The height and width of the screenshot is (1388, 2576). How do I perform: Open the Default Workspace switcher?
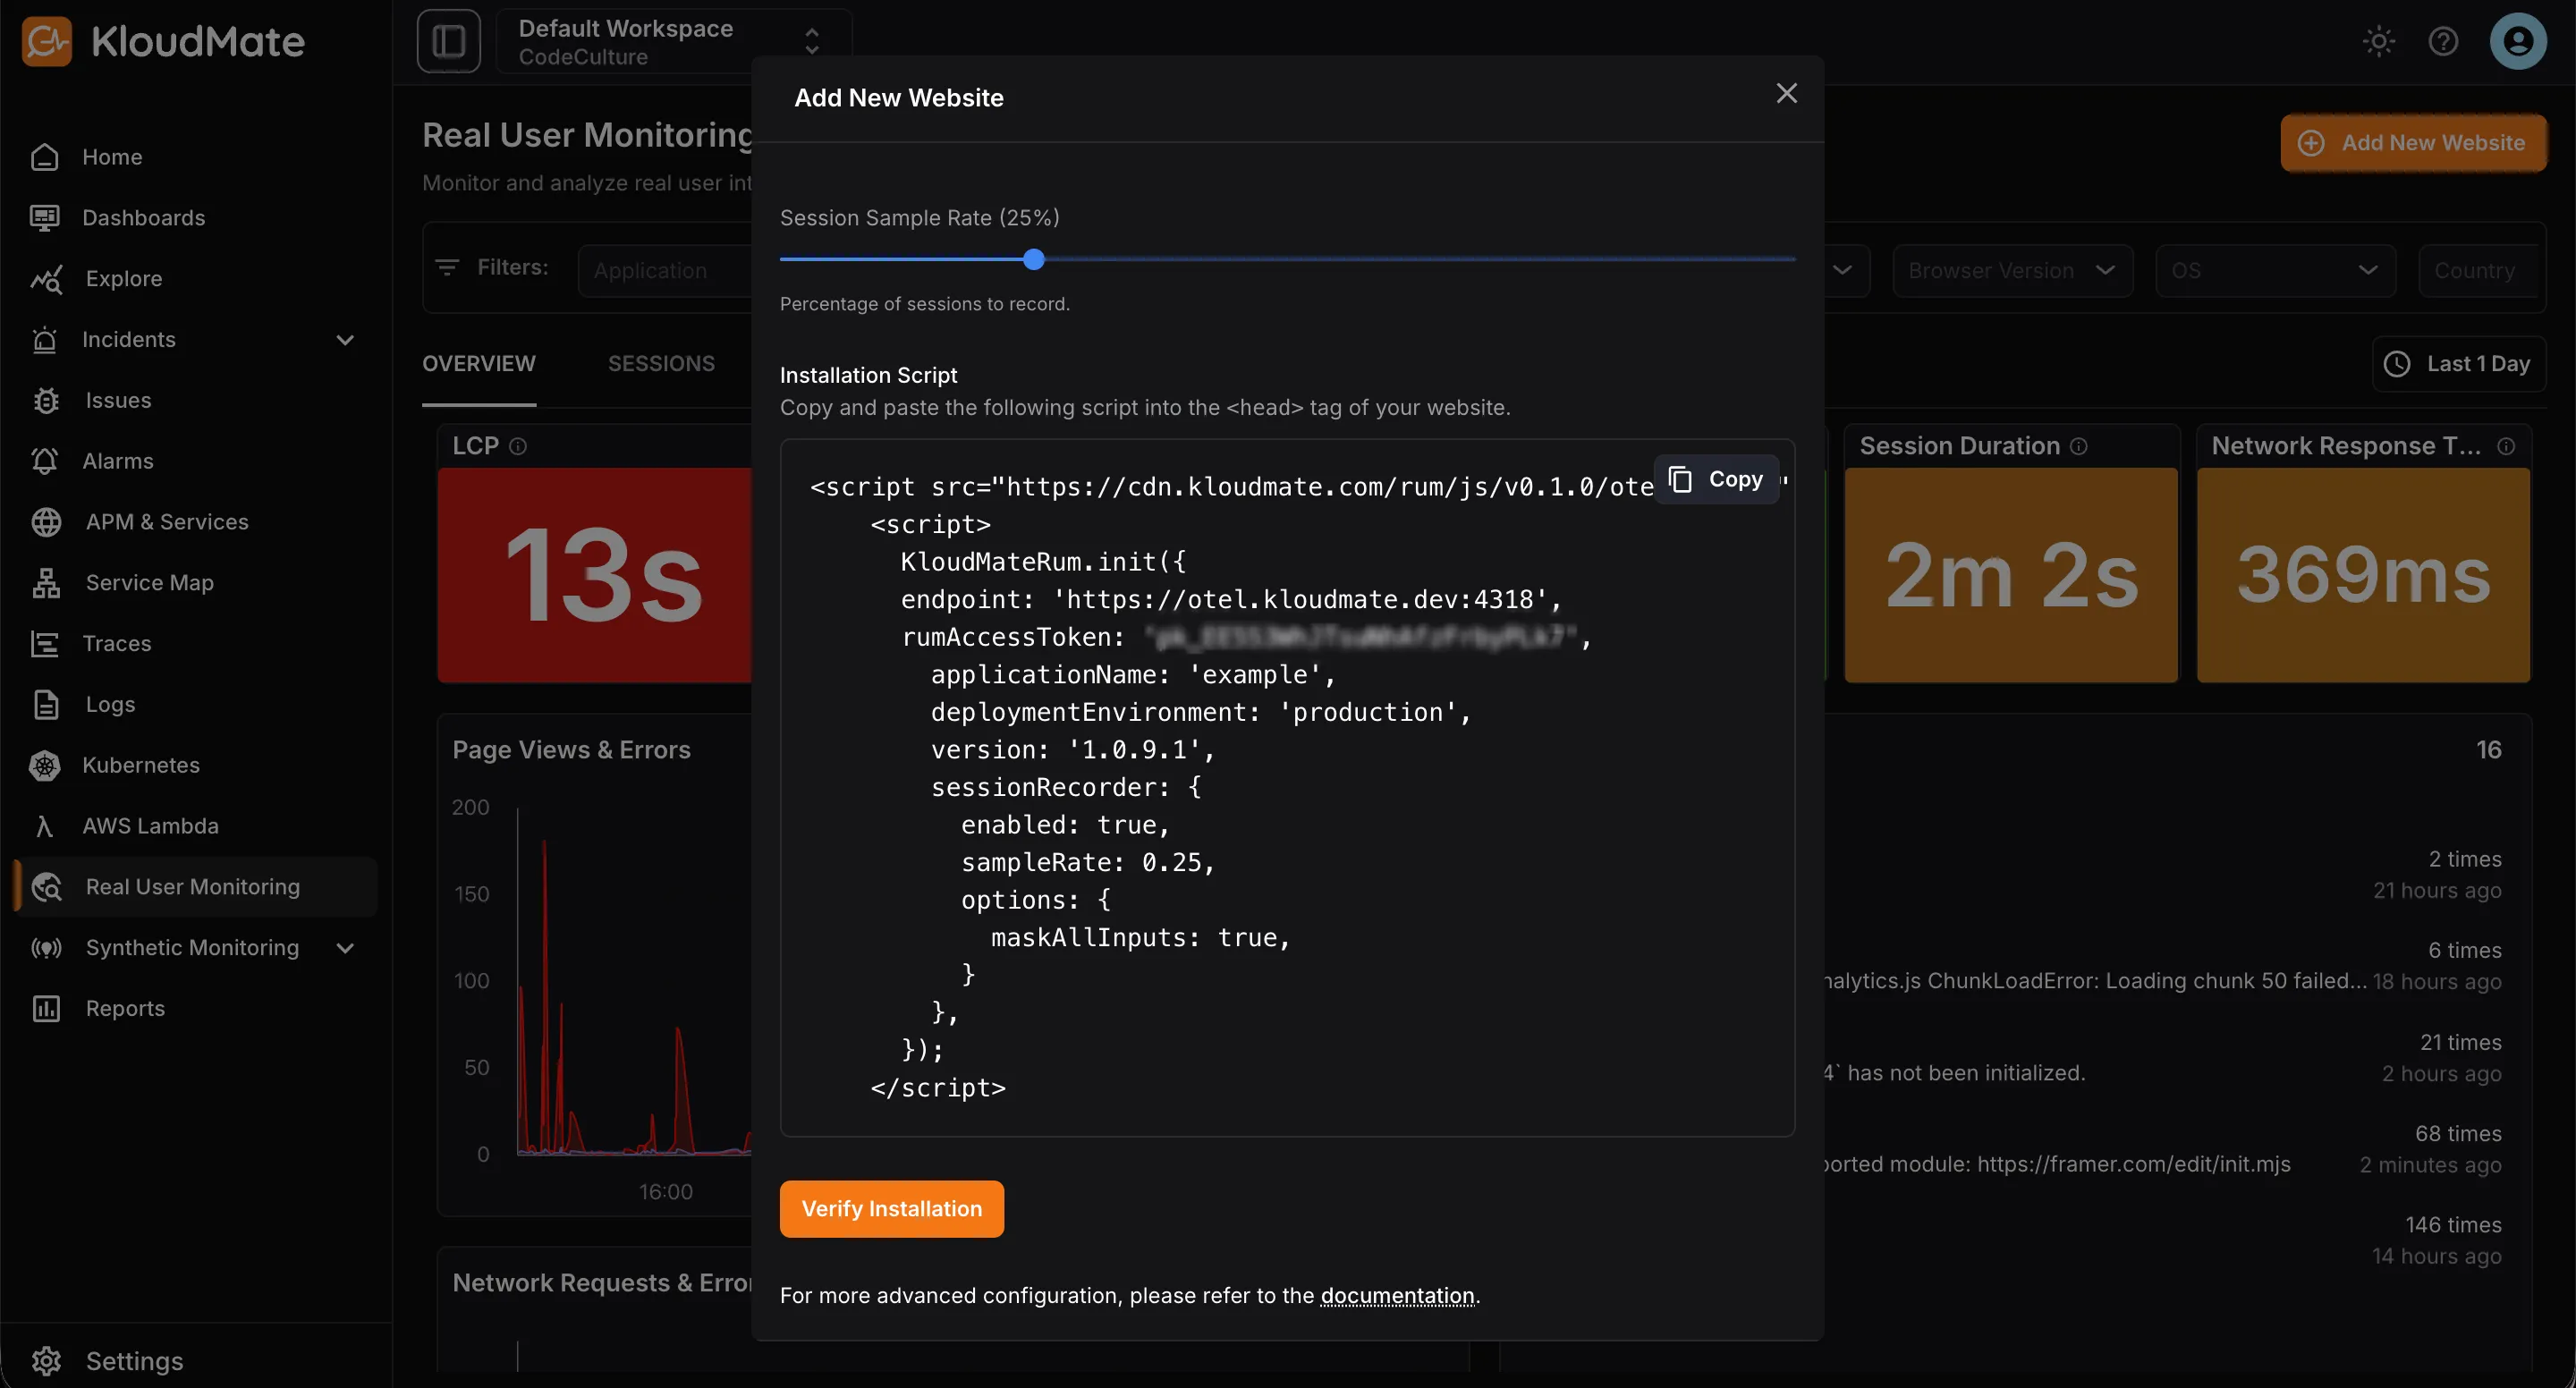click(674, 42)
